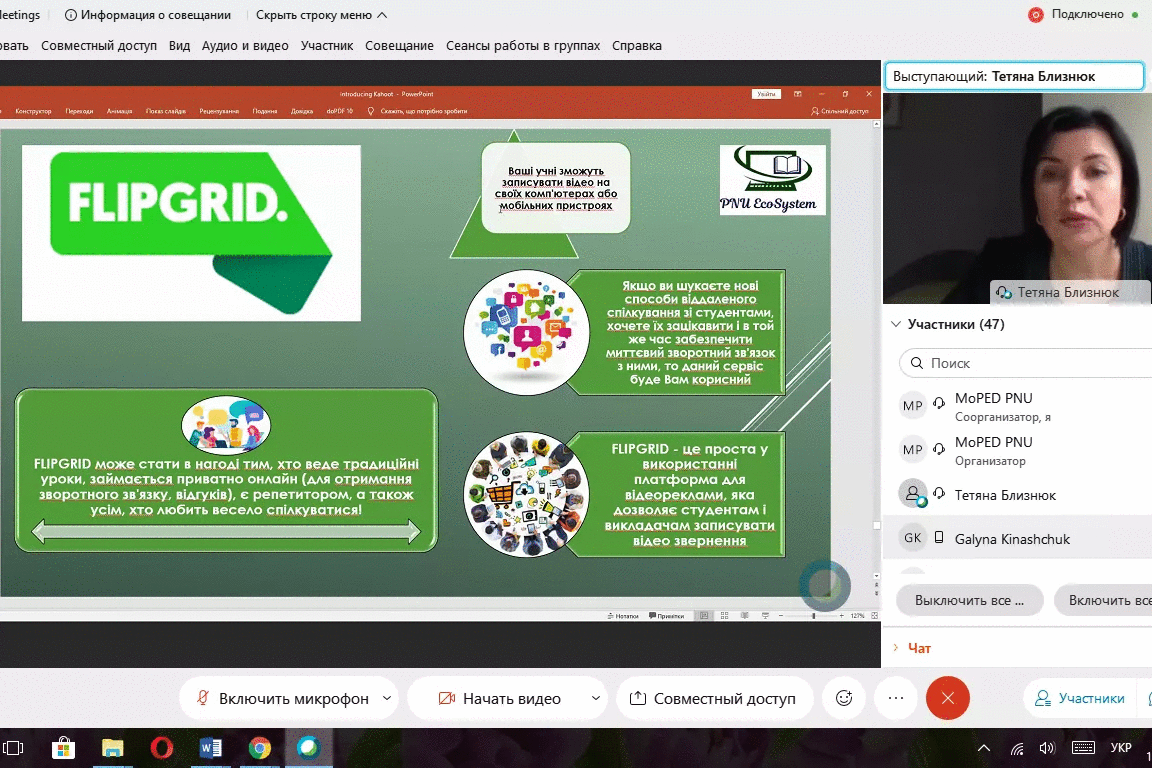
Task: Expand the Чат panel
Action: coord(918,648)
